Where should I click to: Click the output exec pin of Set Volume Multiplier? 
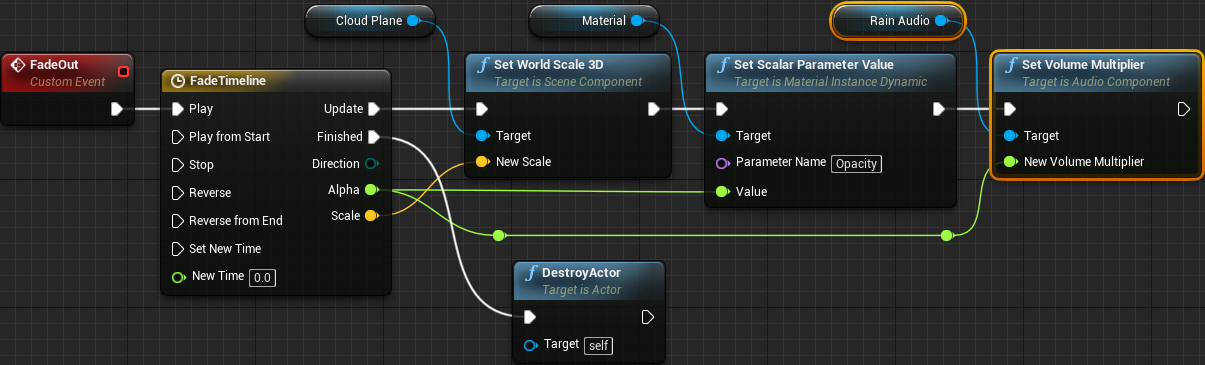point(1183,109)
